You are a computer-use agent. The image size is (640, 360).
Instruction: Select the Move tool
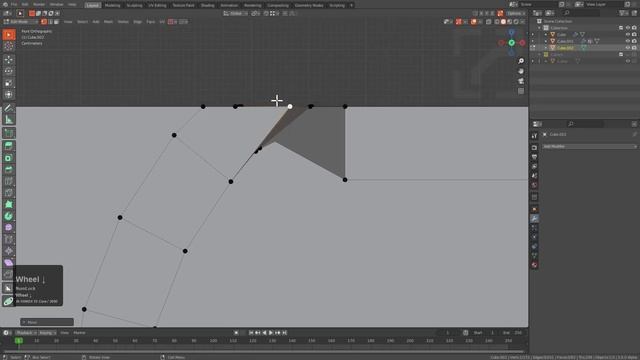9,60
